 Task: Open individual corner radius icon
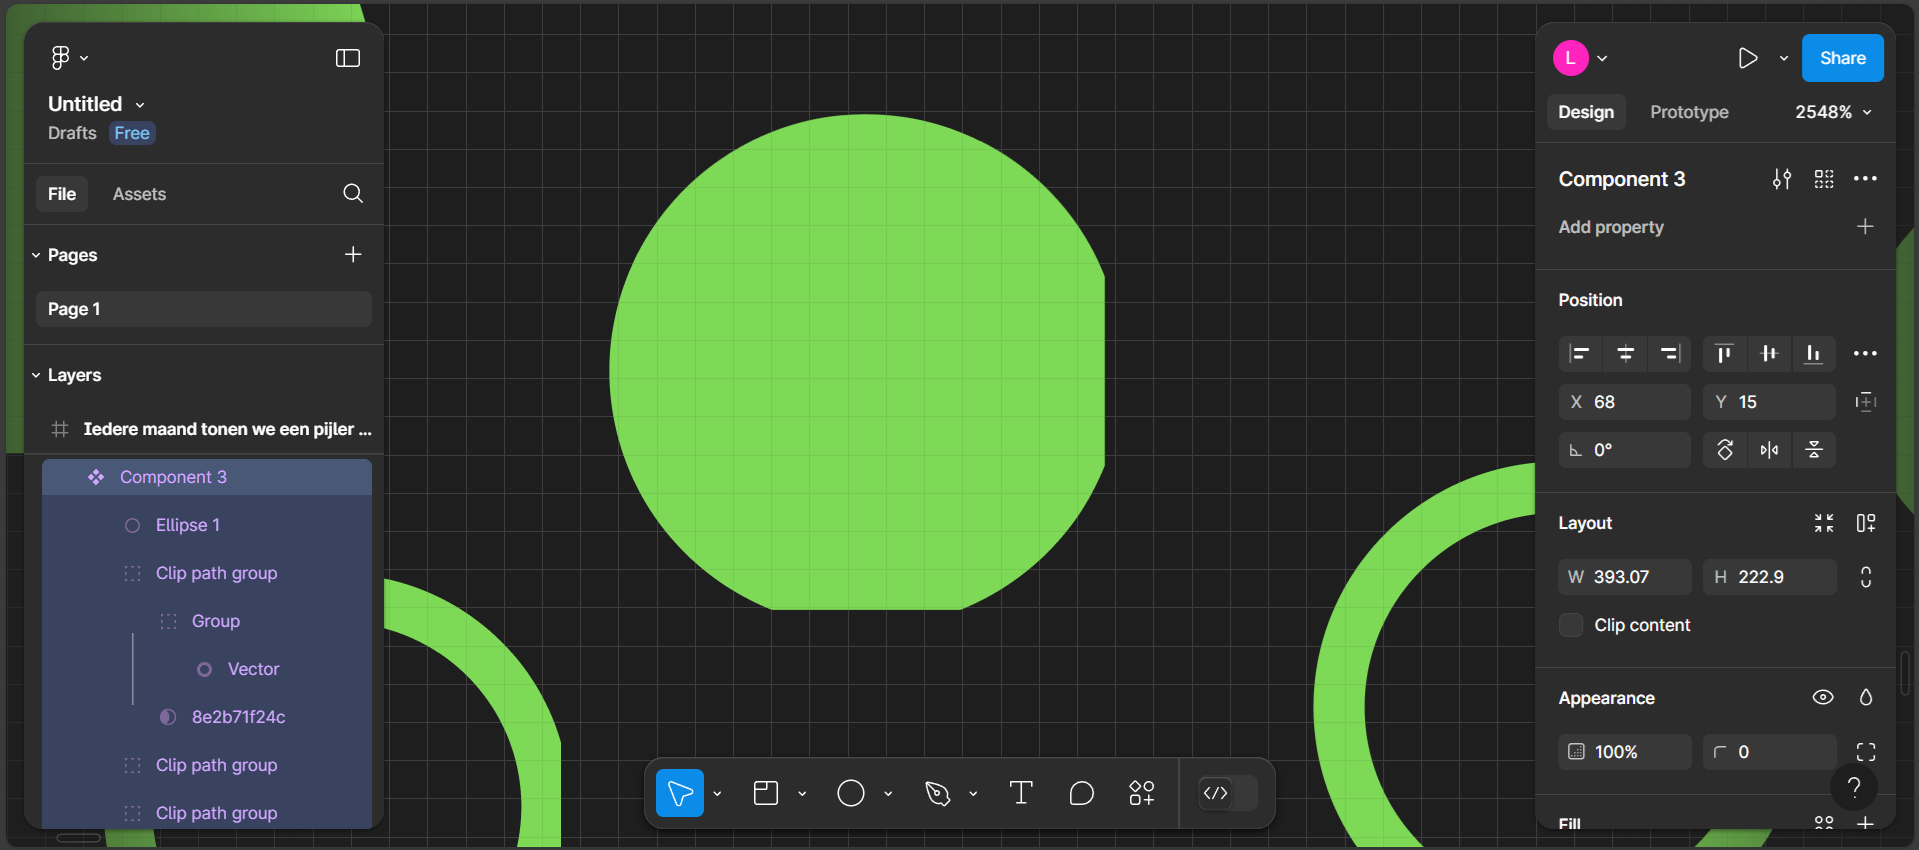click(x=1866, y=752)
